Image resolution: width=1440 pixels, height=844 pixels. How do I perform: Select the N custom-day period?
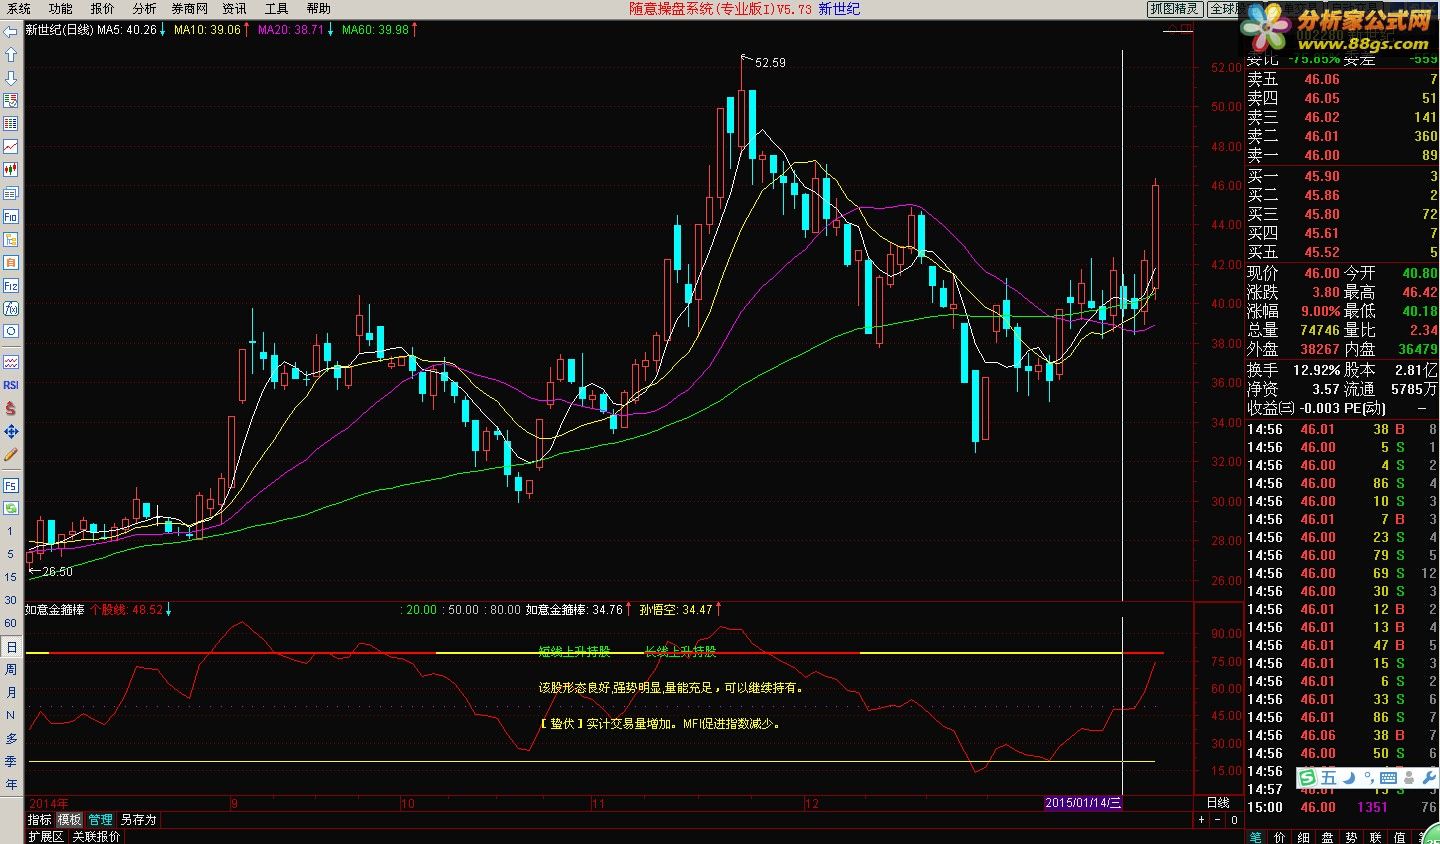(x=11, y=715)
